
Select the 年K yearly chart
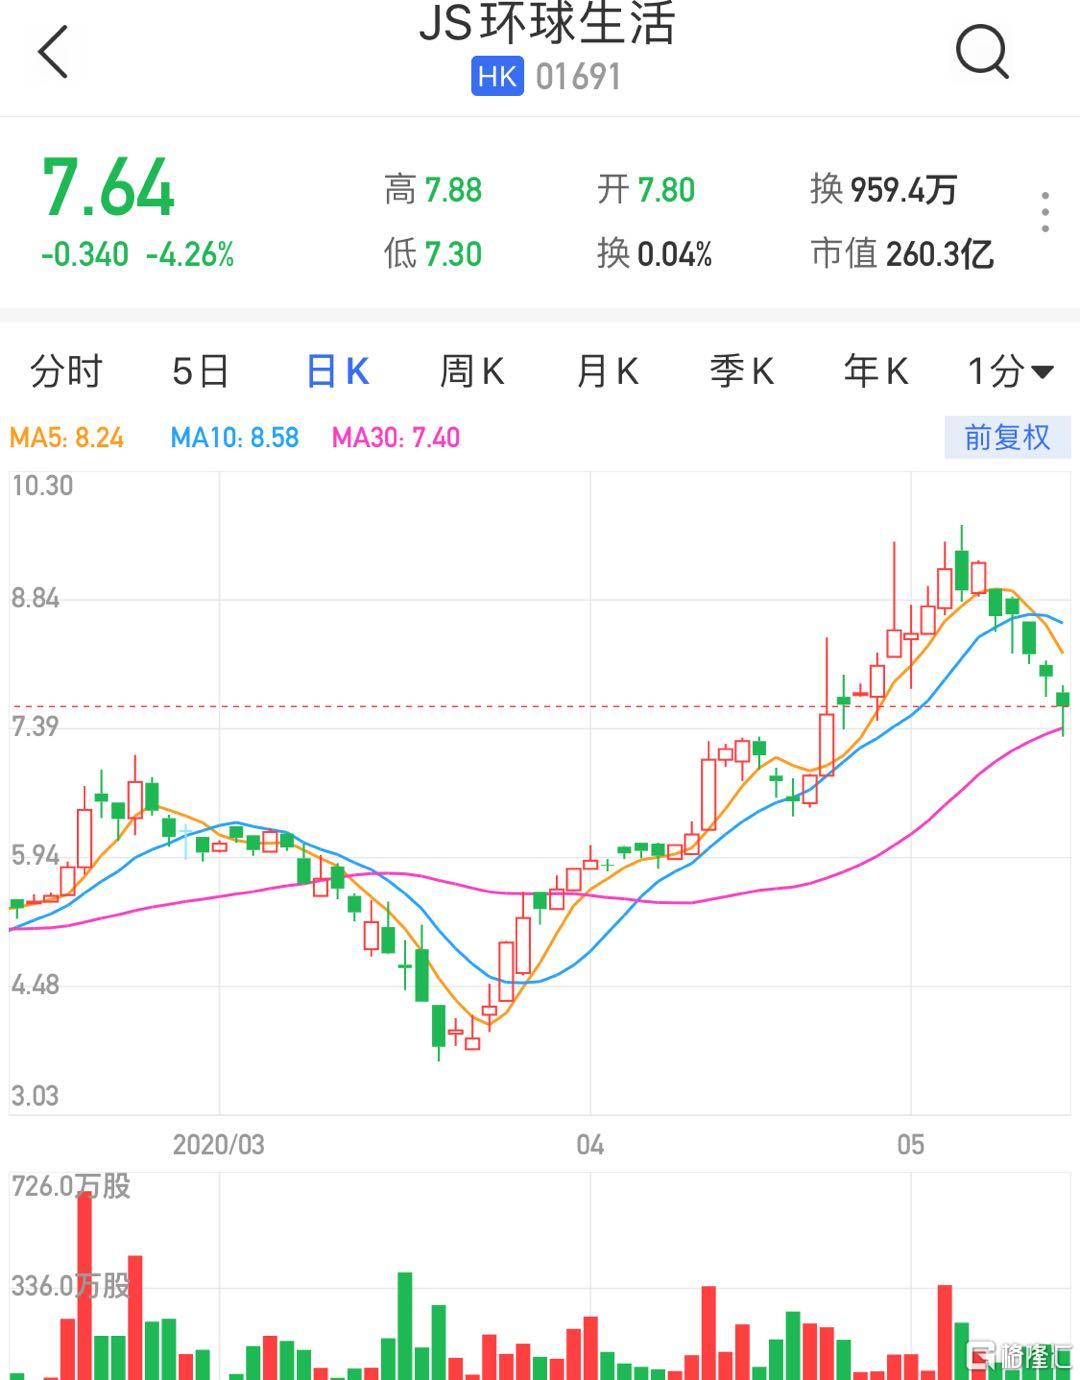875,371
